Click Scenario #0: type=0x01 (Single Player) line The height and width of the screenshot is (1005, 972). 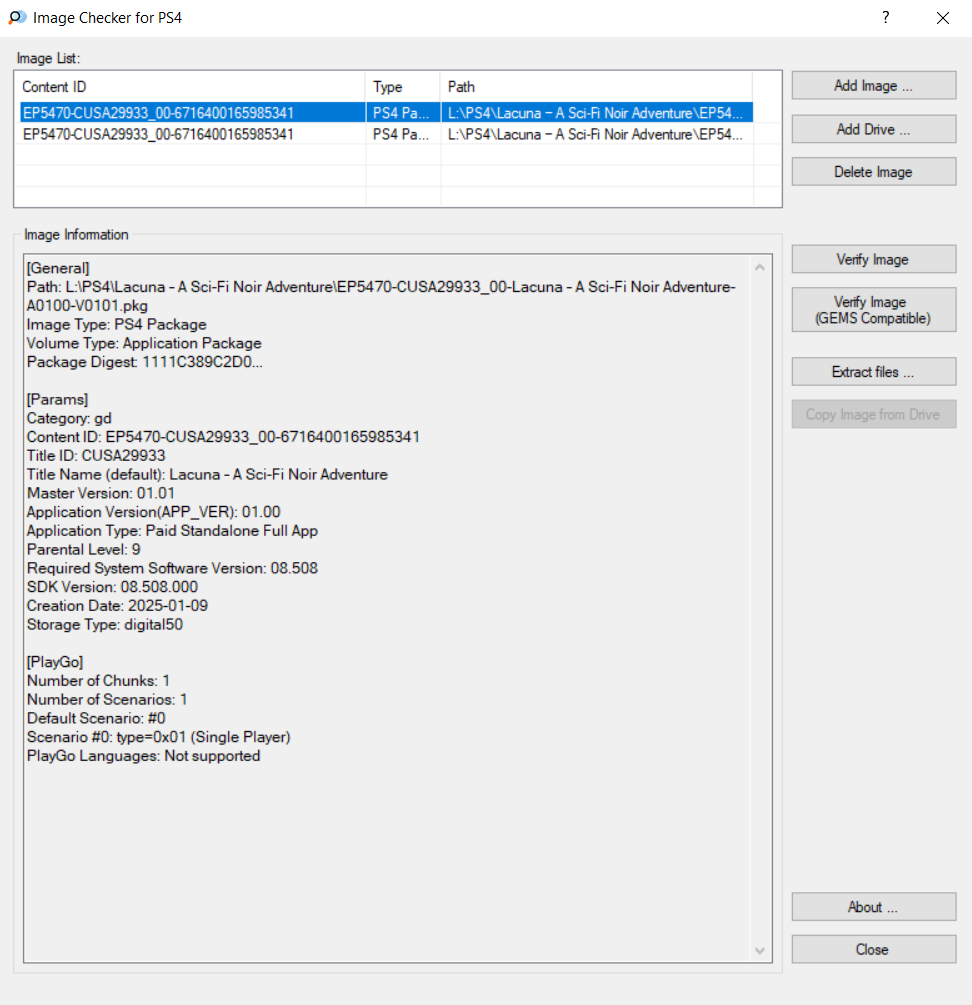coord(159,736)
